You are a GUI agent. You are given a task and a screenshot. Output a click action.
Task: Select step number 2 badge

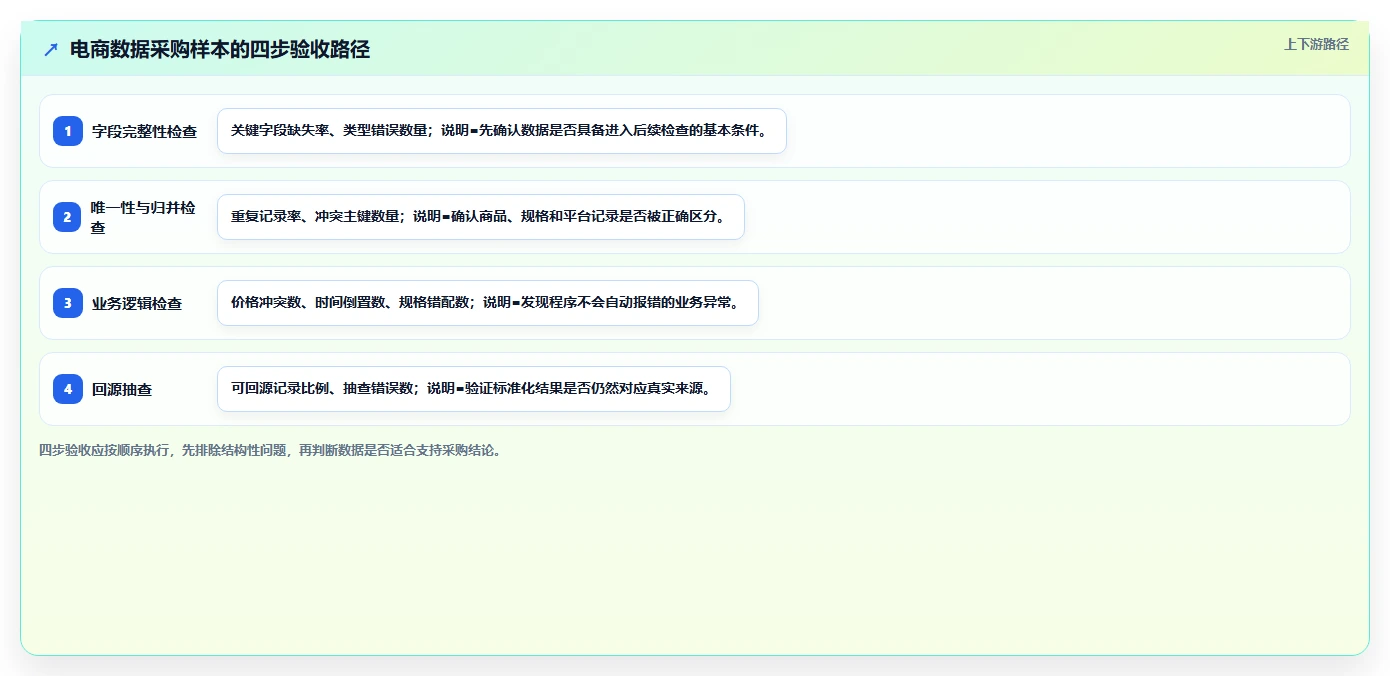pos(68,217)
